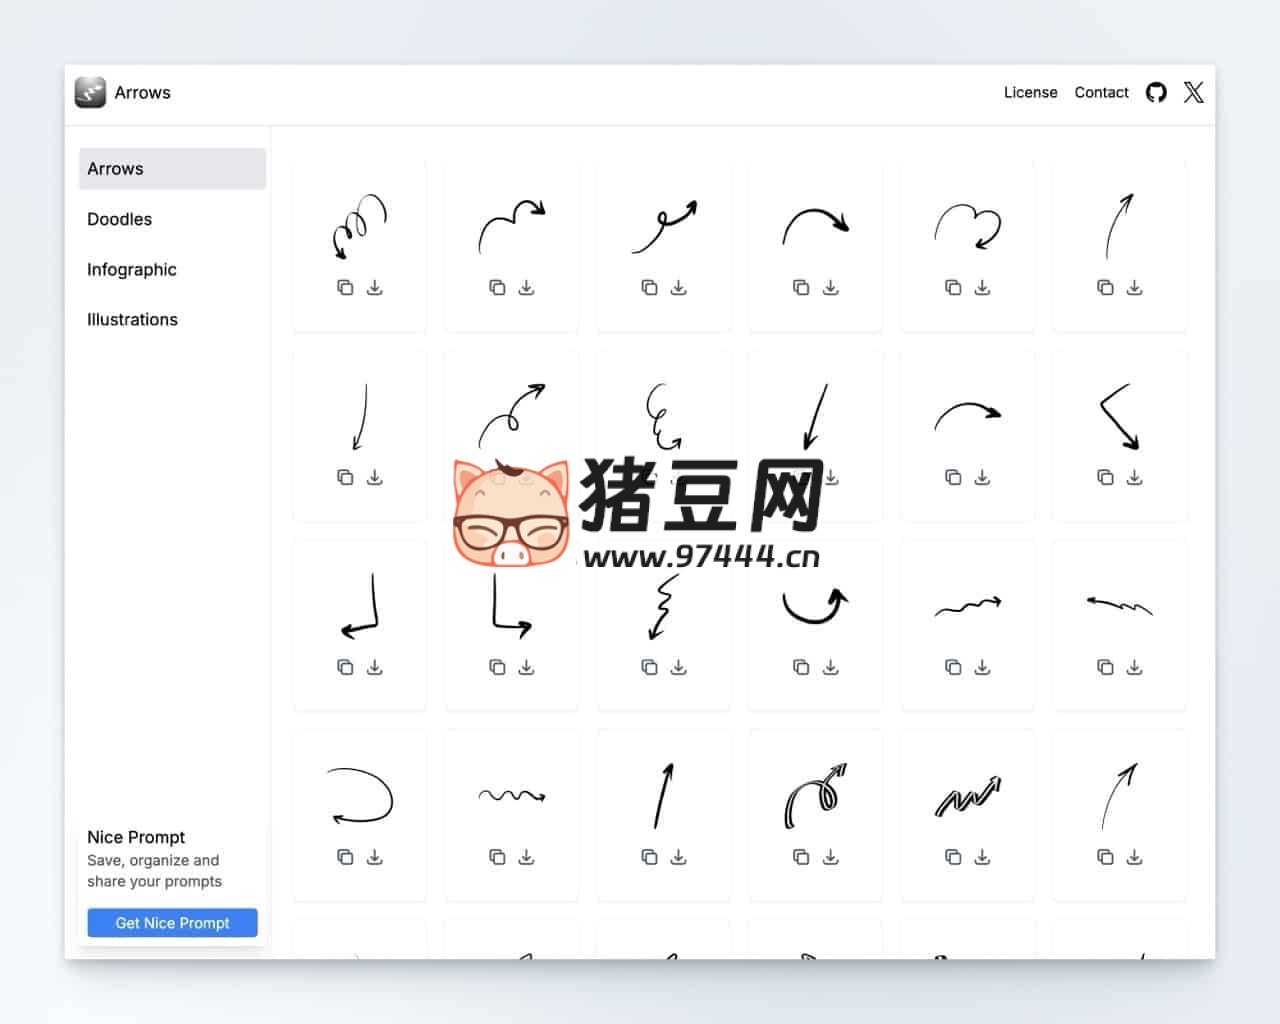The width and height of the screenshot is (1280, 1024).
Task: Copy the thin straight downward arrow
Action: pyautogui.click(x=345, y=477)
